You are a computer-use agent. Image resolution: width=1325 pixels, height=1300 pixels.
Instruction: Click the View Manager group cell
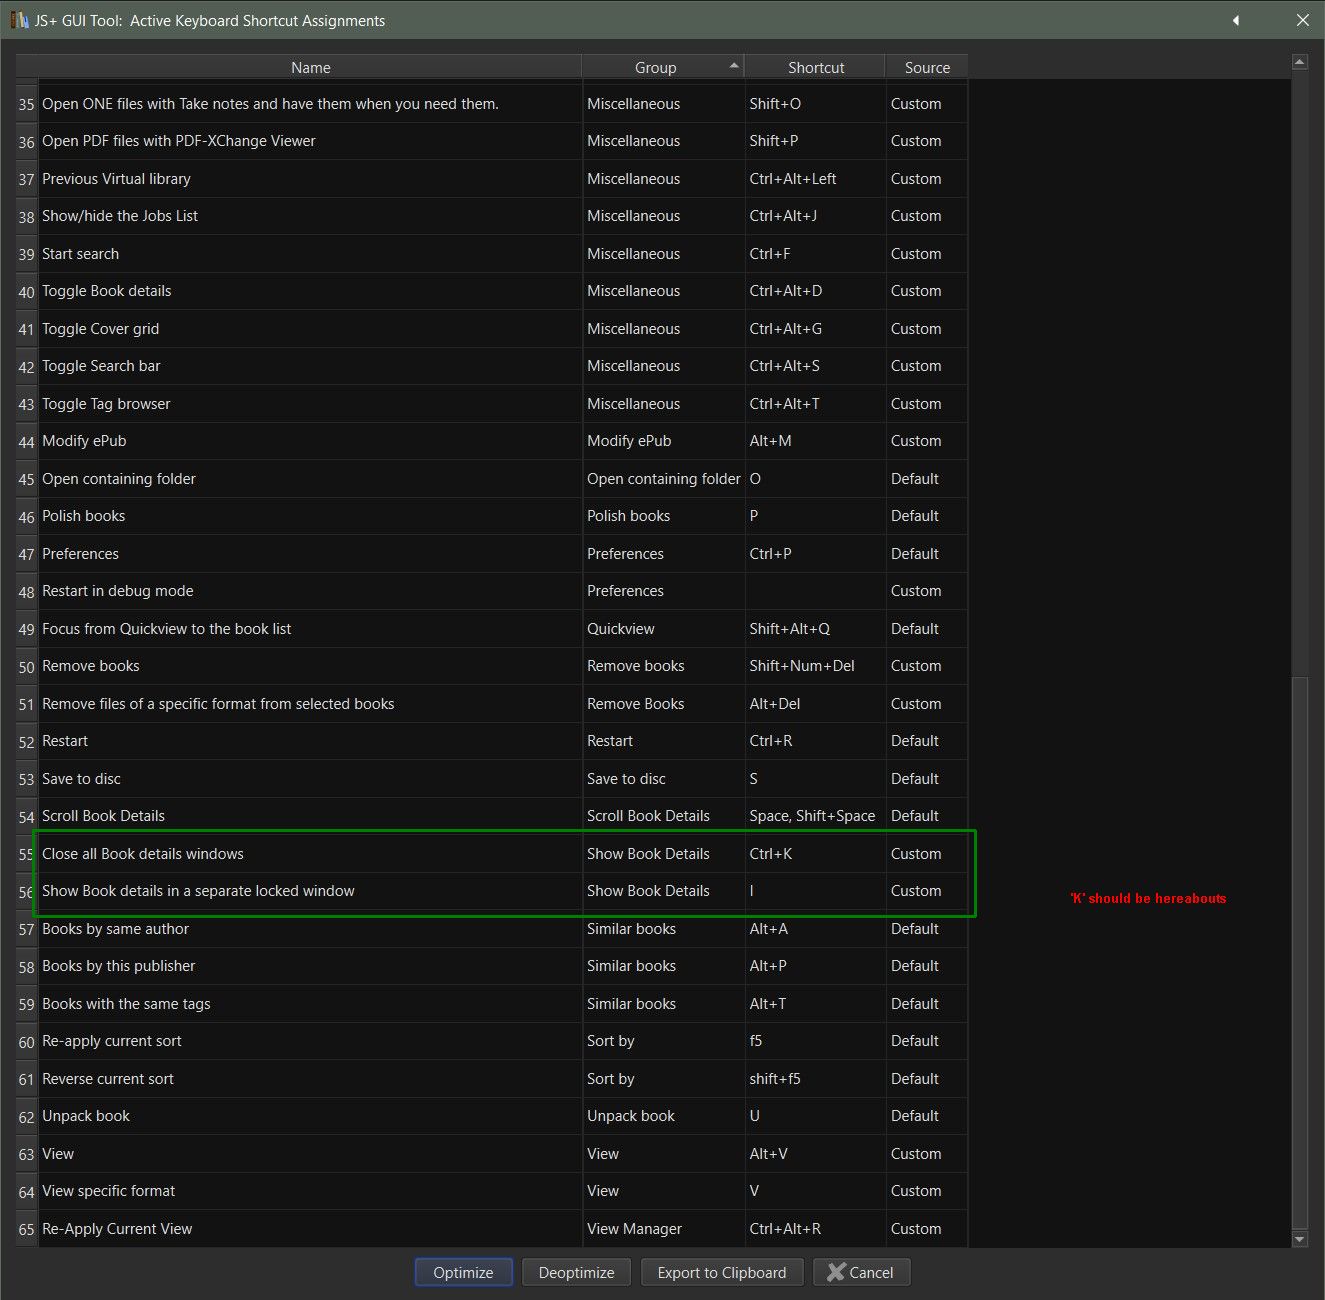click(x=663, y=1229)
